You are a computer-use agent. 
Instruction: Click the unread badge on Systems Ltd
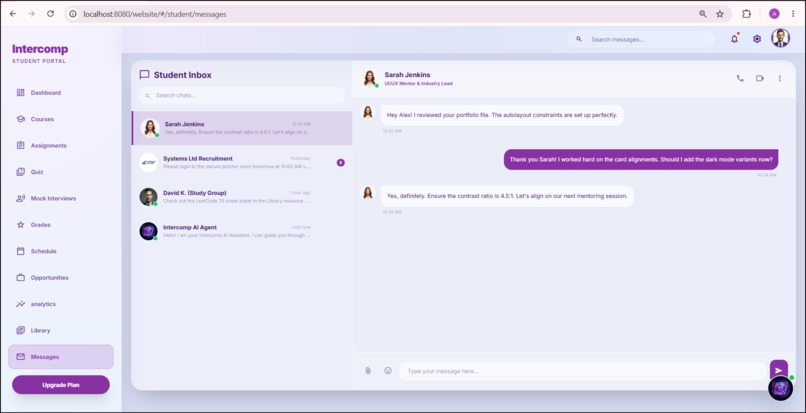pos(340,163)
